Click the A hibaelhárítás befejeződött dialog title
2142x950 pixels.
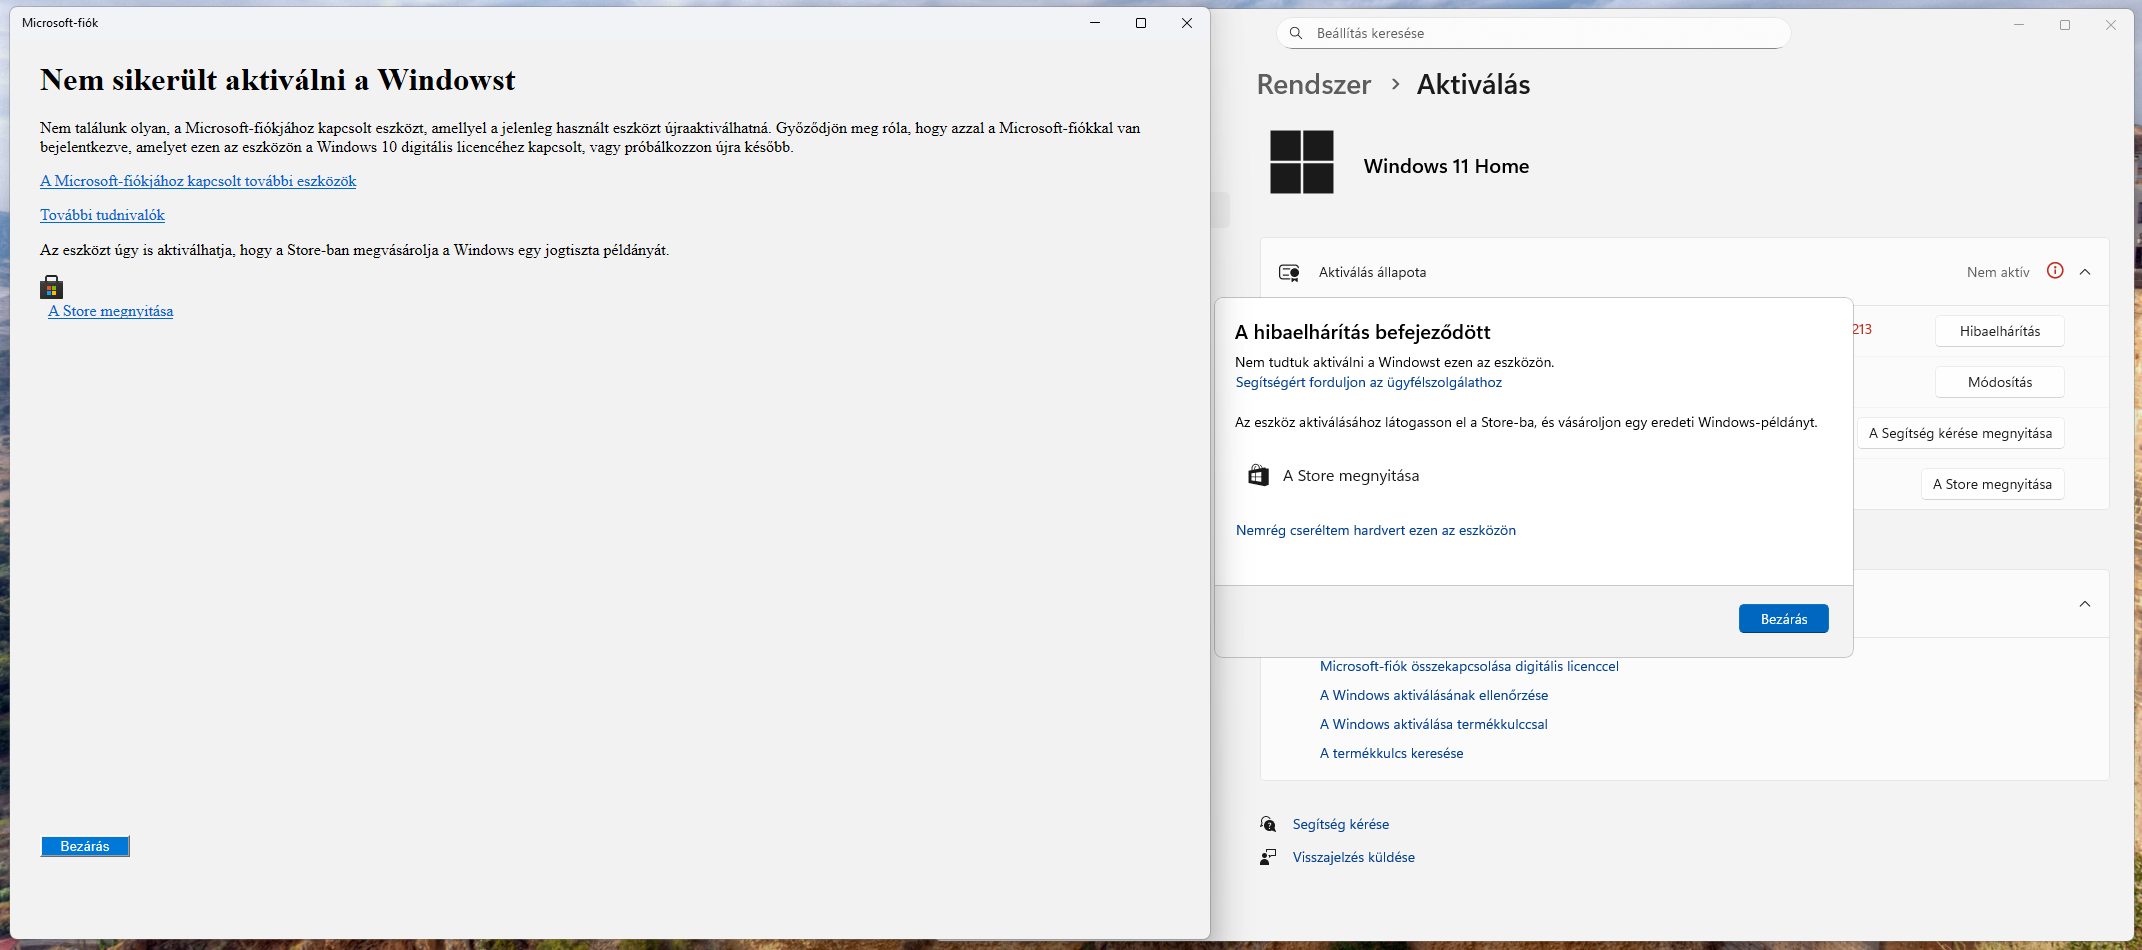(x=1362, y=332)
